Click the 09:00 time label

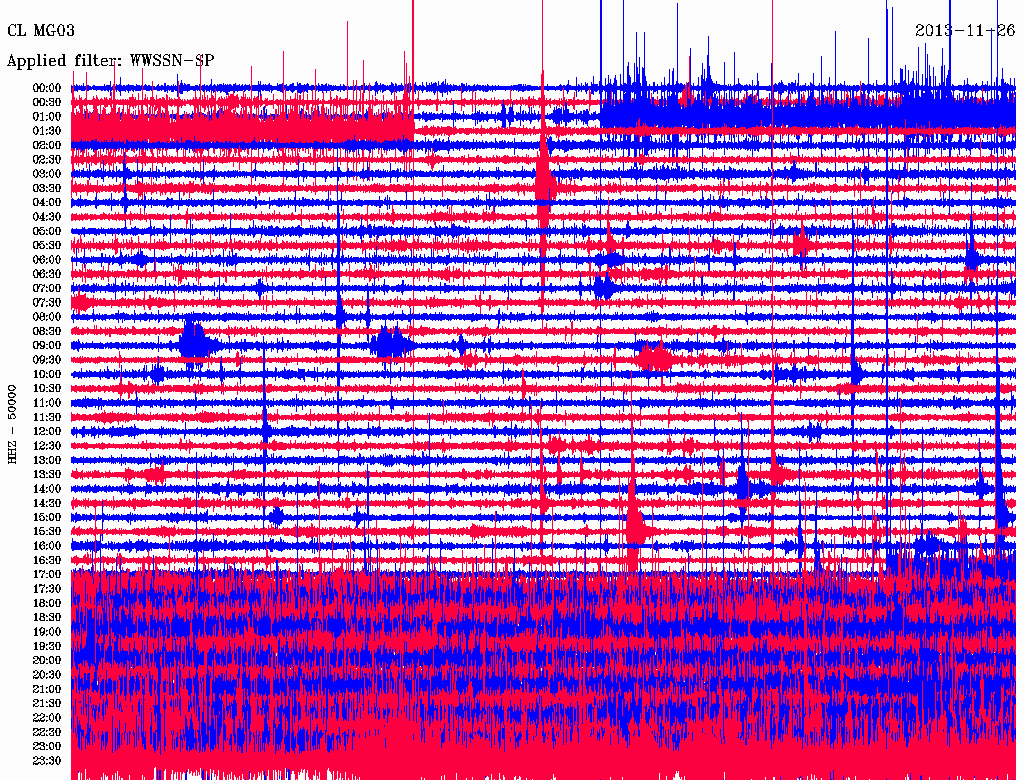click(47, 346)
